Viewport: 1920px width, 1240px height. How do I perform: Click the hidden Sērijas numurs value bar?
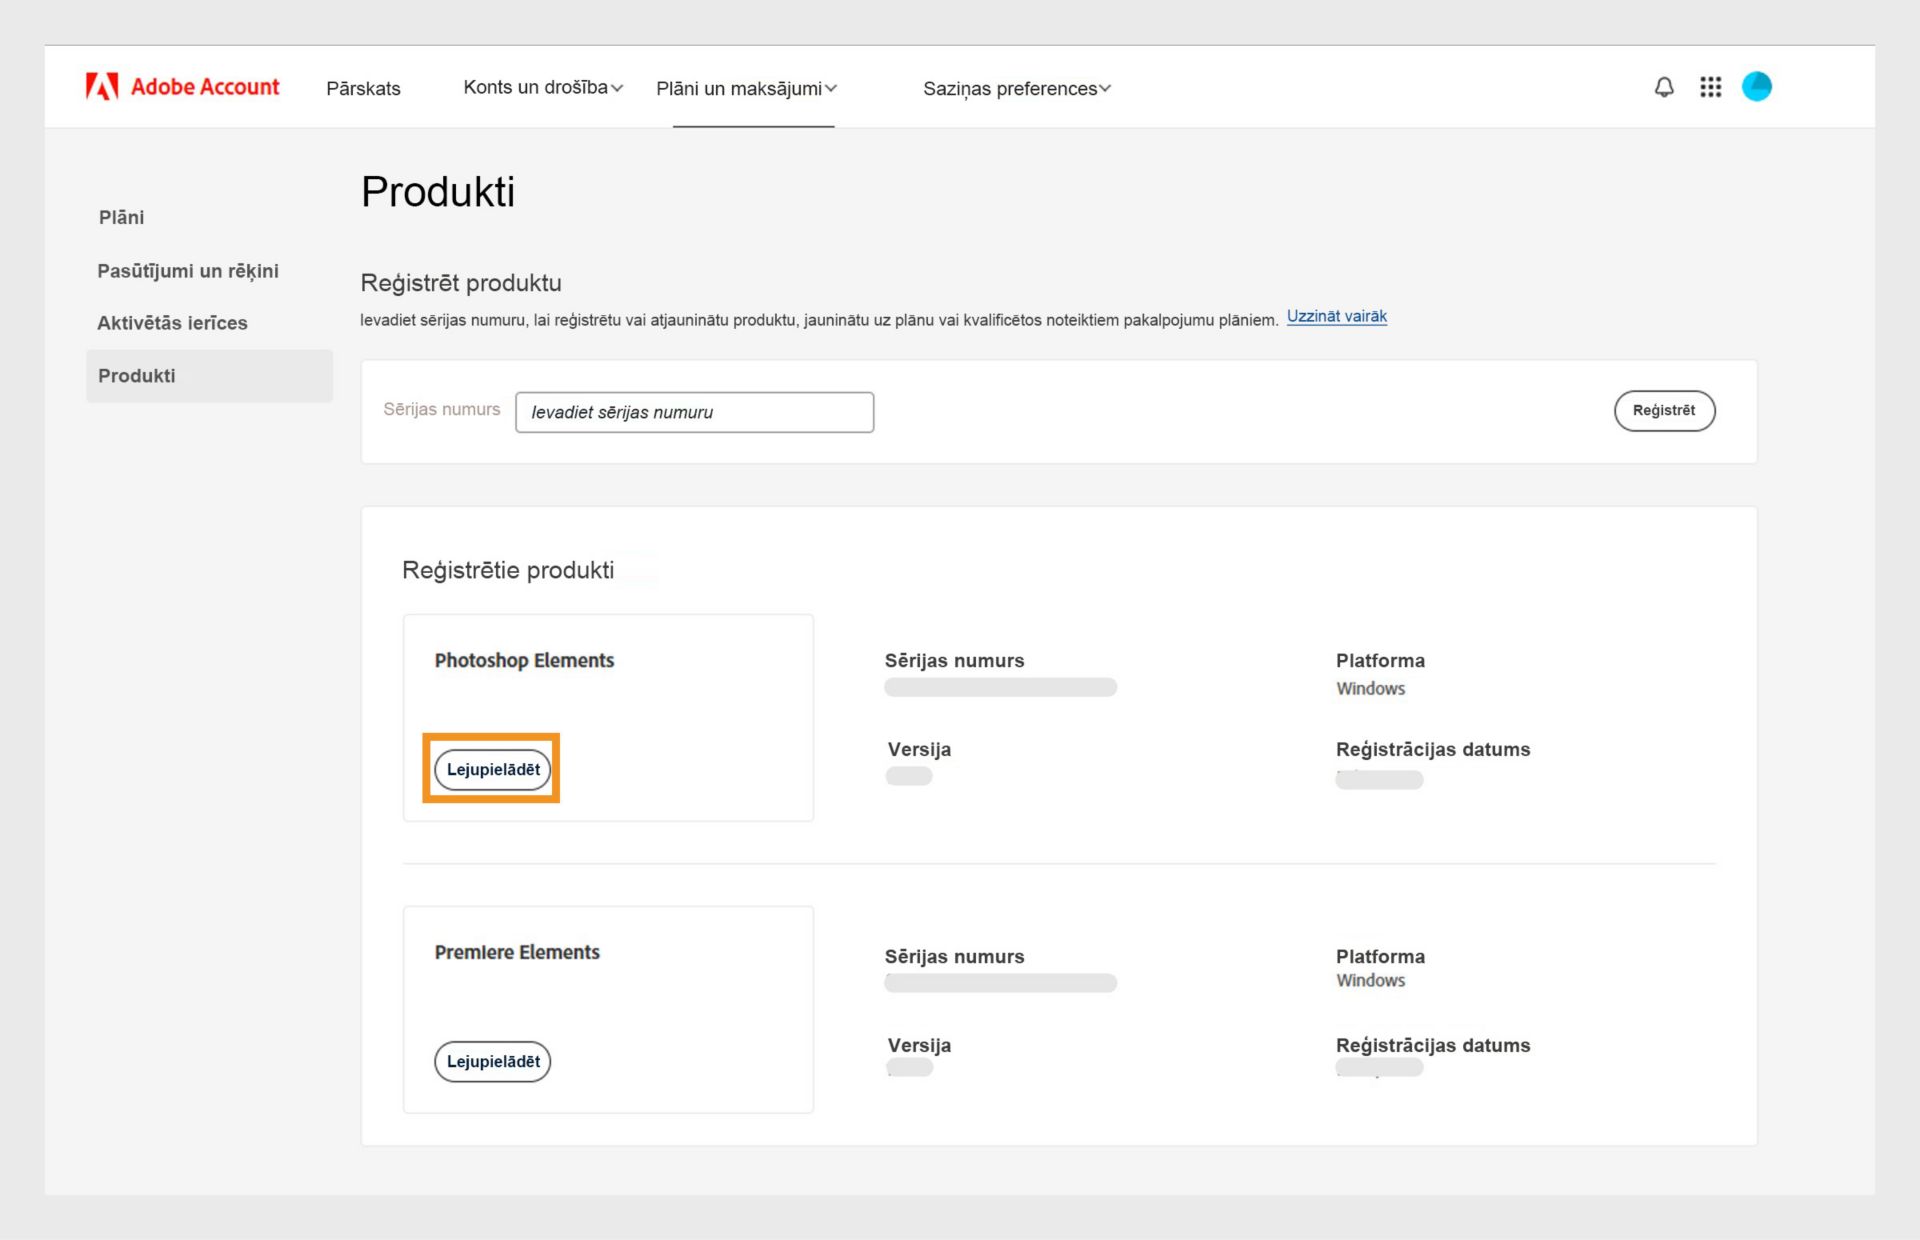click(999, 687)
